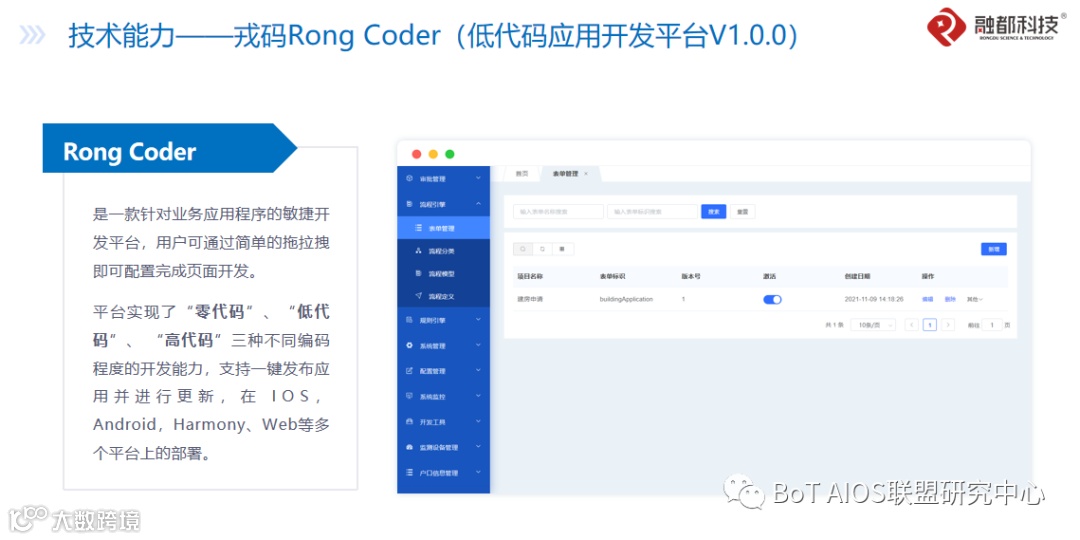Select page number 1 in pagination
Viewport: 1080px width, 540px height.
(x=930, y=324)
